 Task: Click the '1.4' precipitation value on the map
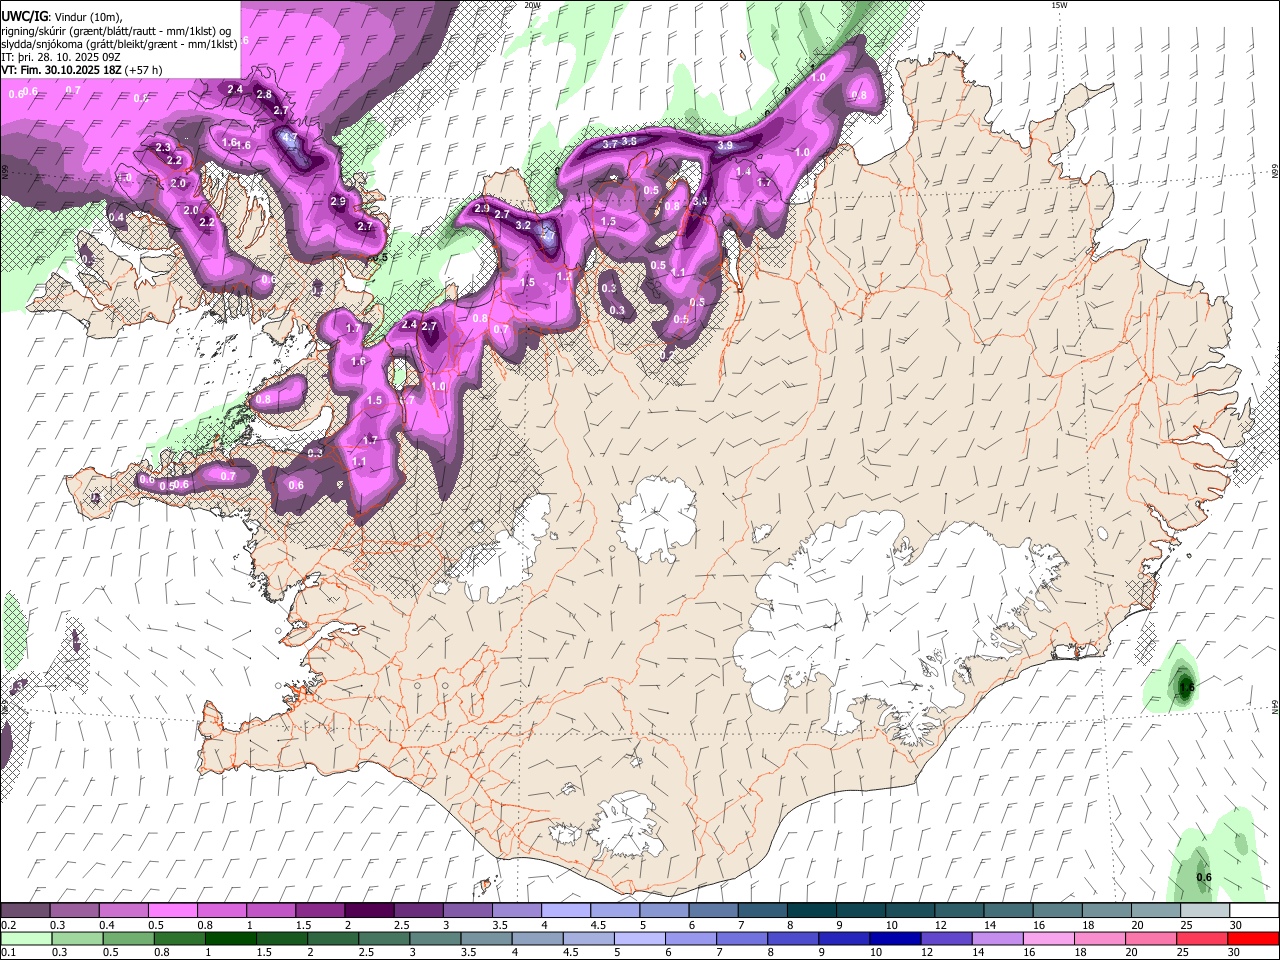click(x=743, y=172)
